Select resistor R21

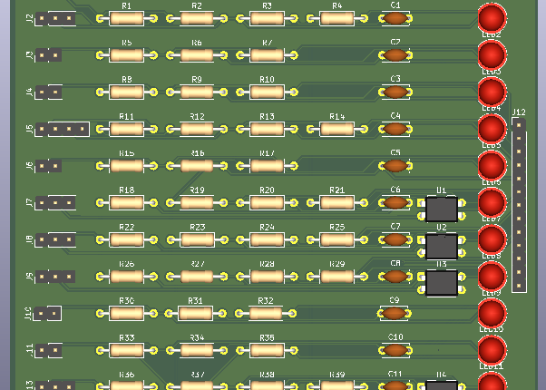point(337,203)
